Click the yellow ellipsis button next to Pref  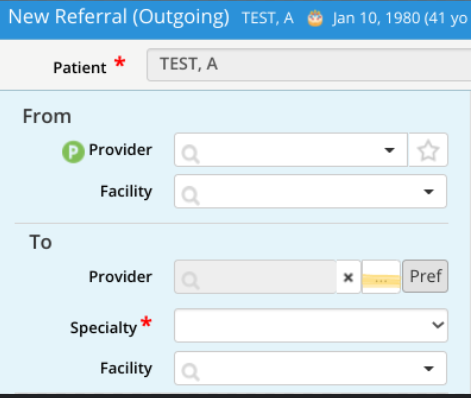[x=381, y=277]
